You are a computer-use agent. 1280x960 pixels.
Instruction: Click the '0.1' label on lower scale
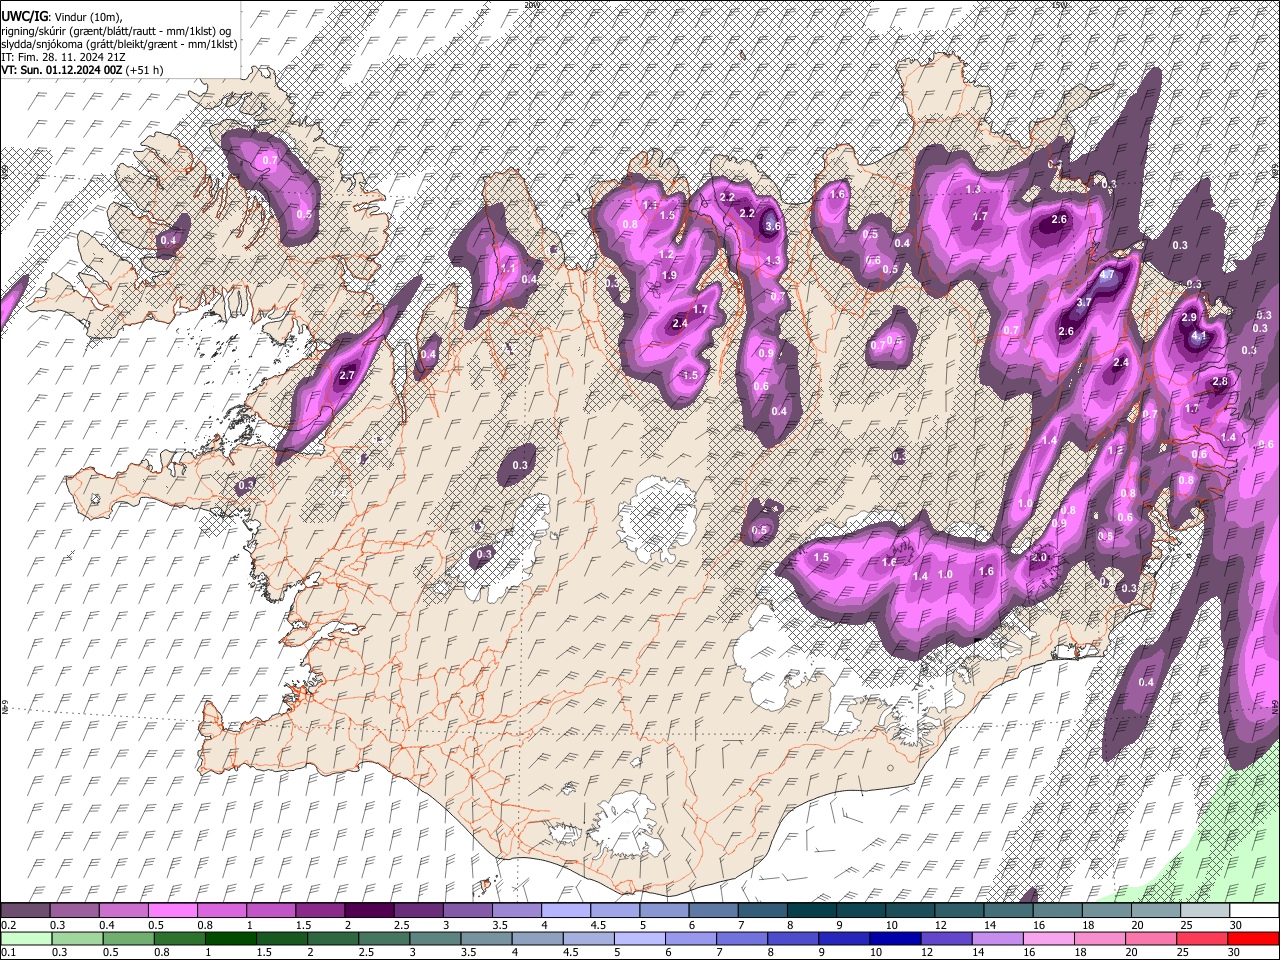pyautogui.click(x=8, y=953)
